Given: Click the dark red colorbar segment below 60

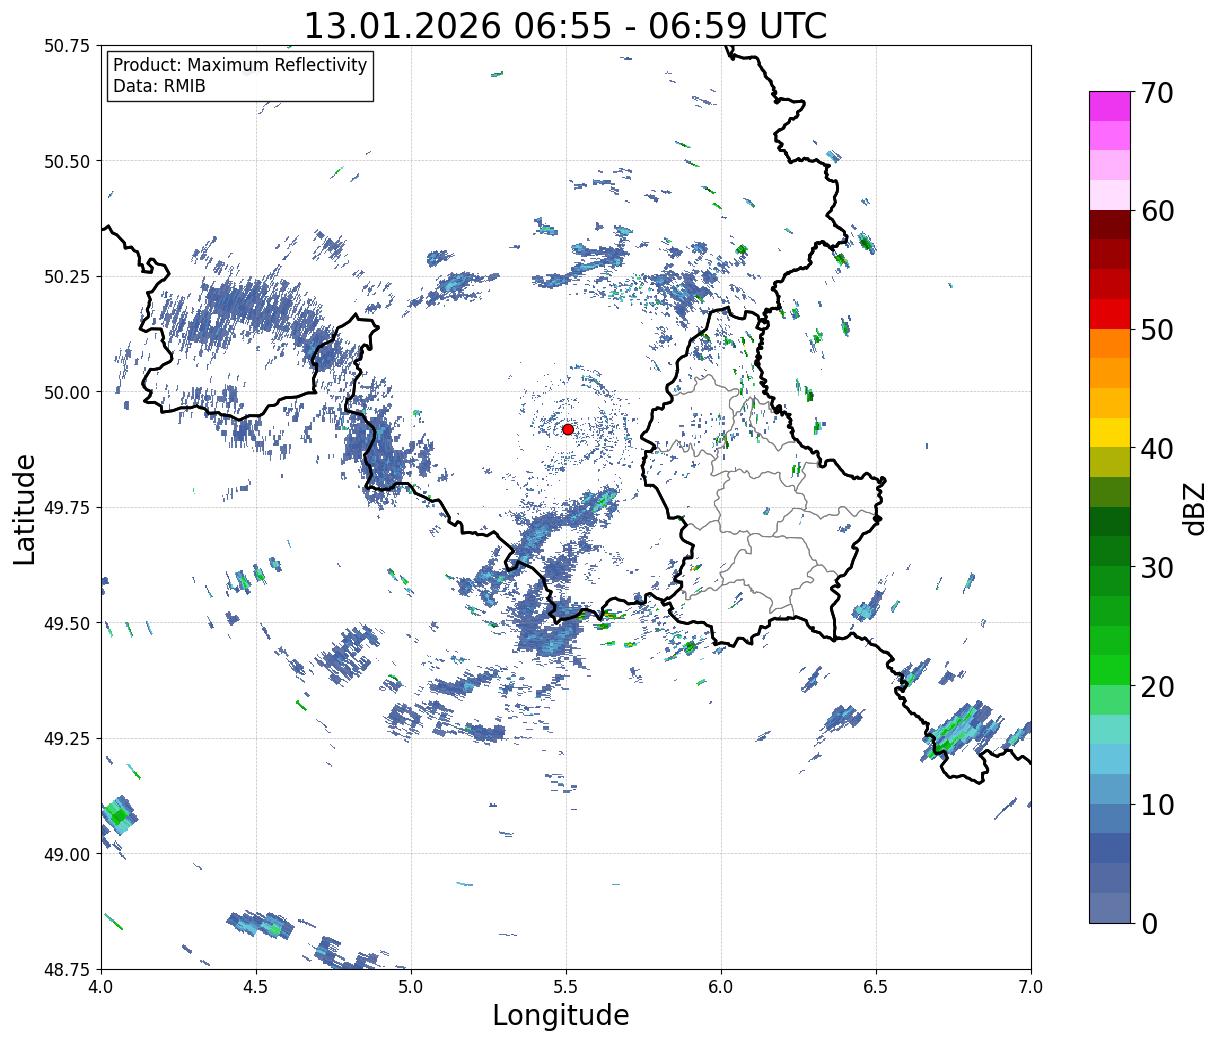Looking at the screenshot, I should tap(1110, 225).
